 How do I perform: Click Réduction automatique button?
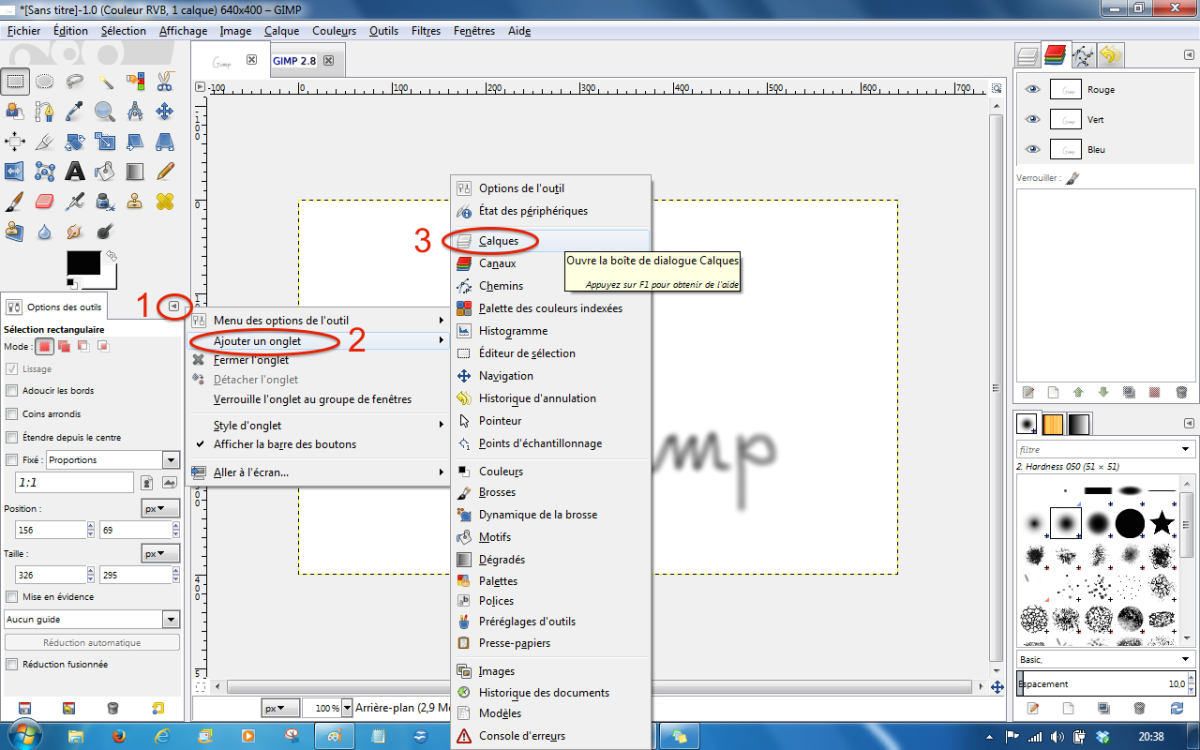91,642
